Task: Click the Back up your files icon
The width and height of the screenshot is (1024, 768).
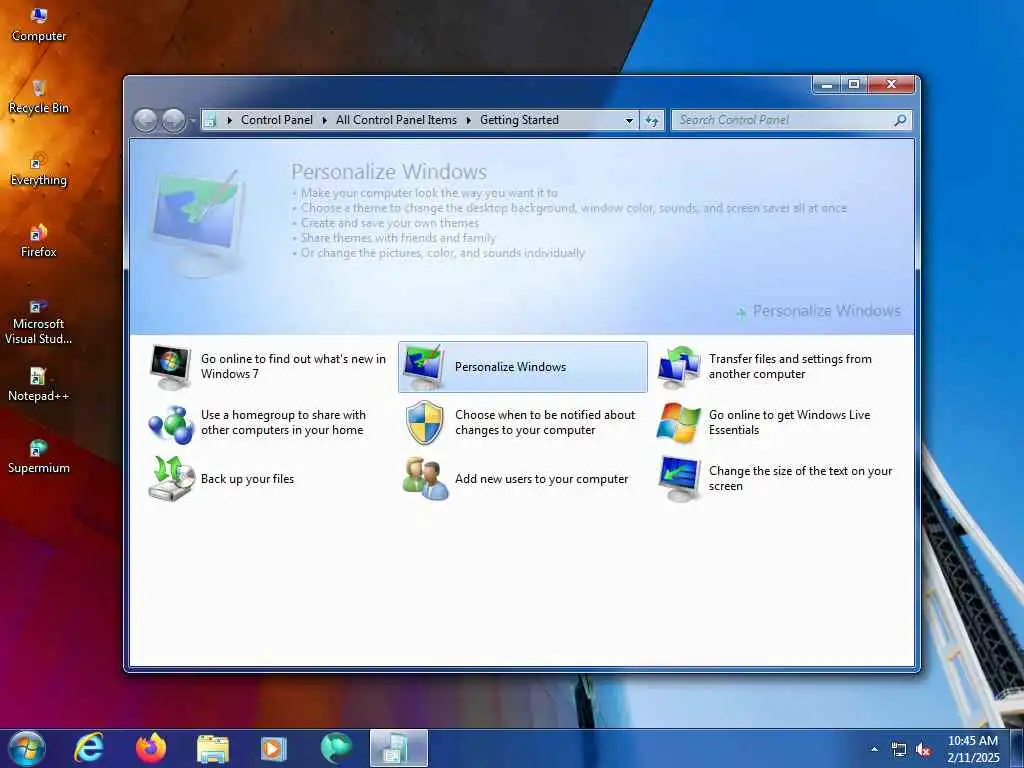Action: point(171,479)
